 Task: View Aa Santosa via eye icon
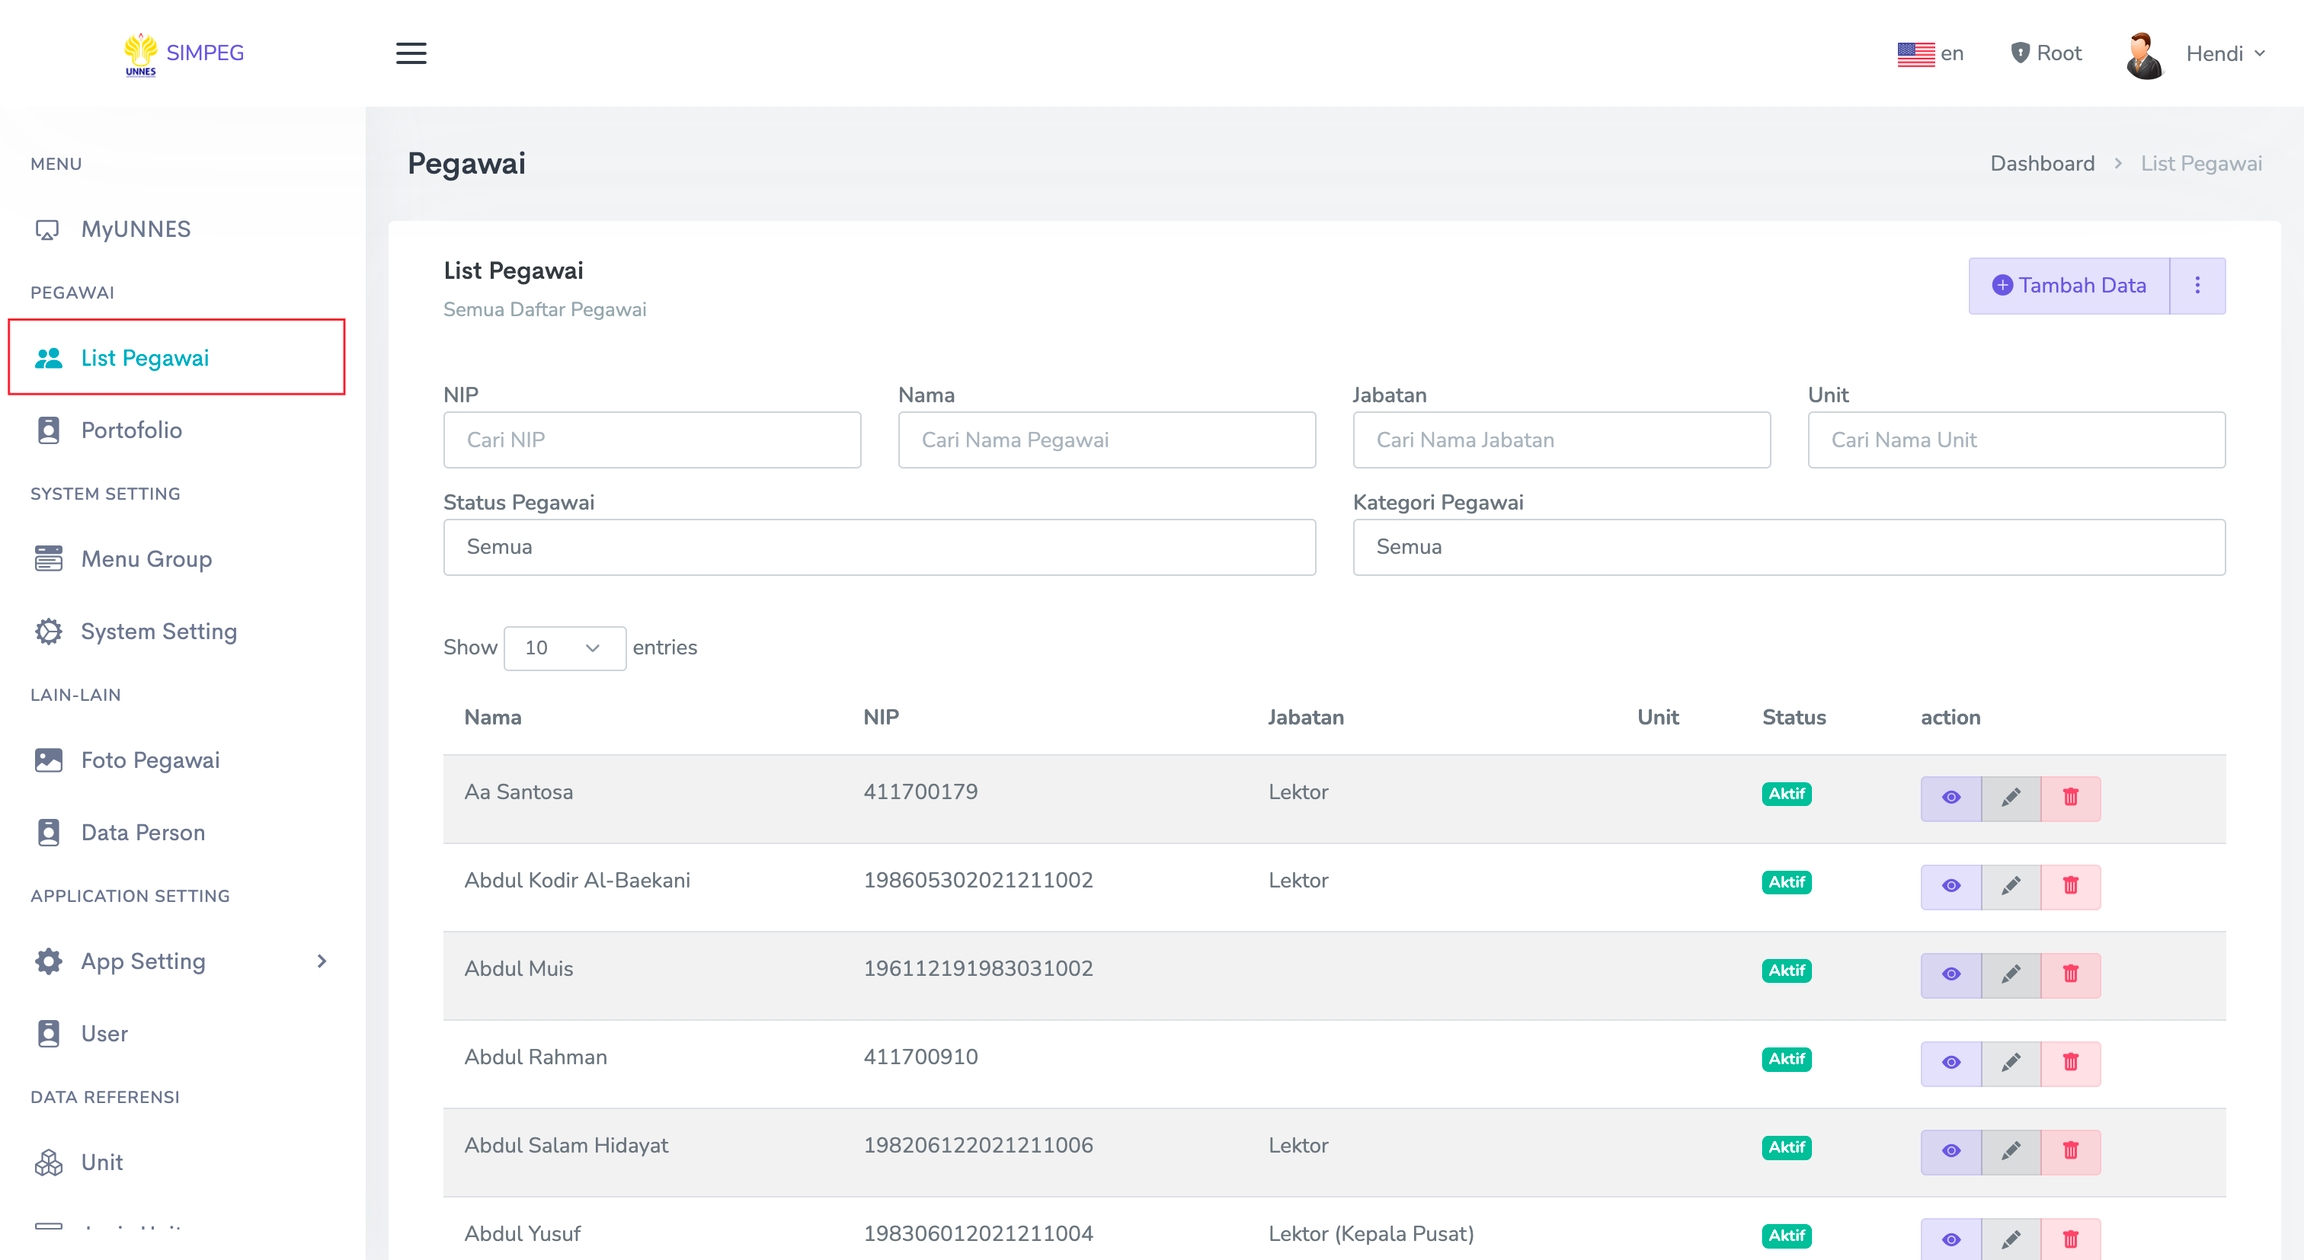pyautogui.click(x=1950, y=797)
